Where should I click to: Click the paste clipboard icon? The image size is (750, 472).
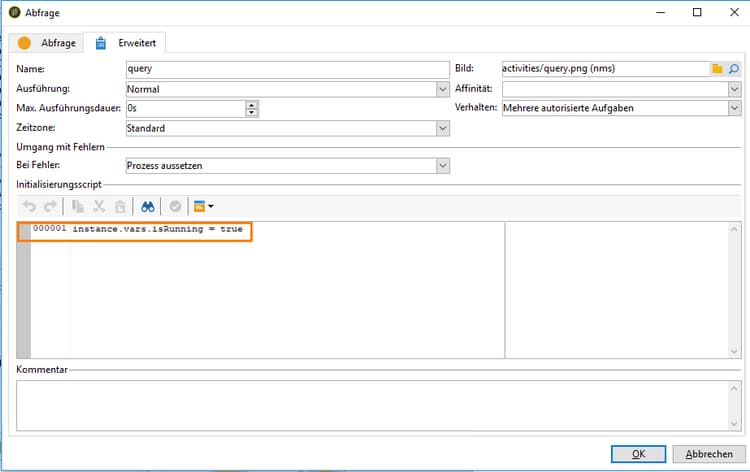pyautogui.click(x=120, y=207)
